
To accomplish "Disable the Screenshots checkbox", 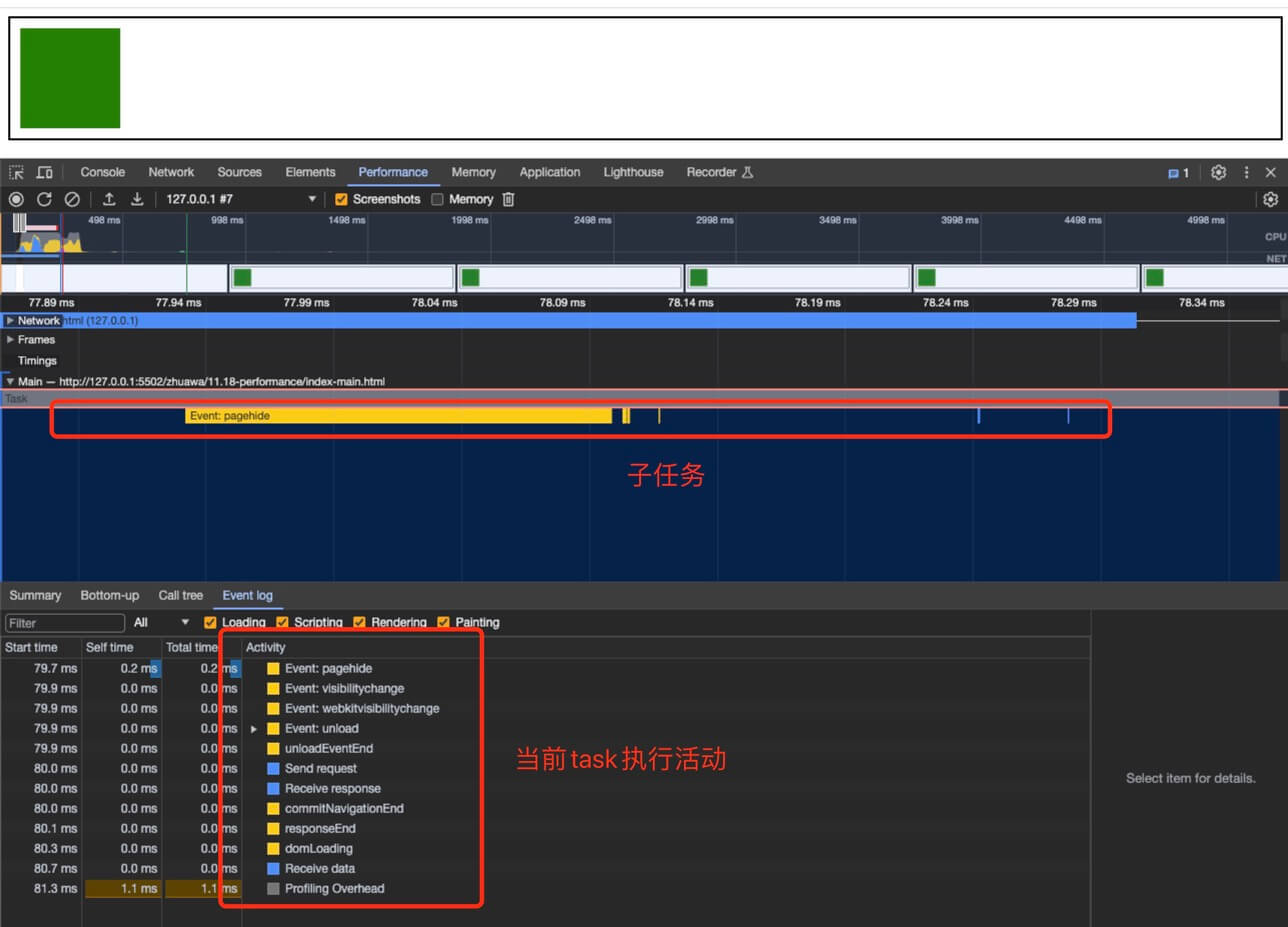I will pos(341,199).
